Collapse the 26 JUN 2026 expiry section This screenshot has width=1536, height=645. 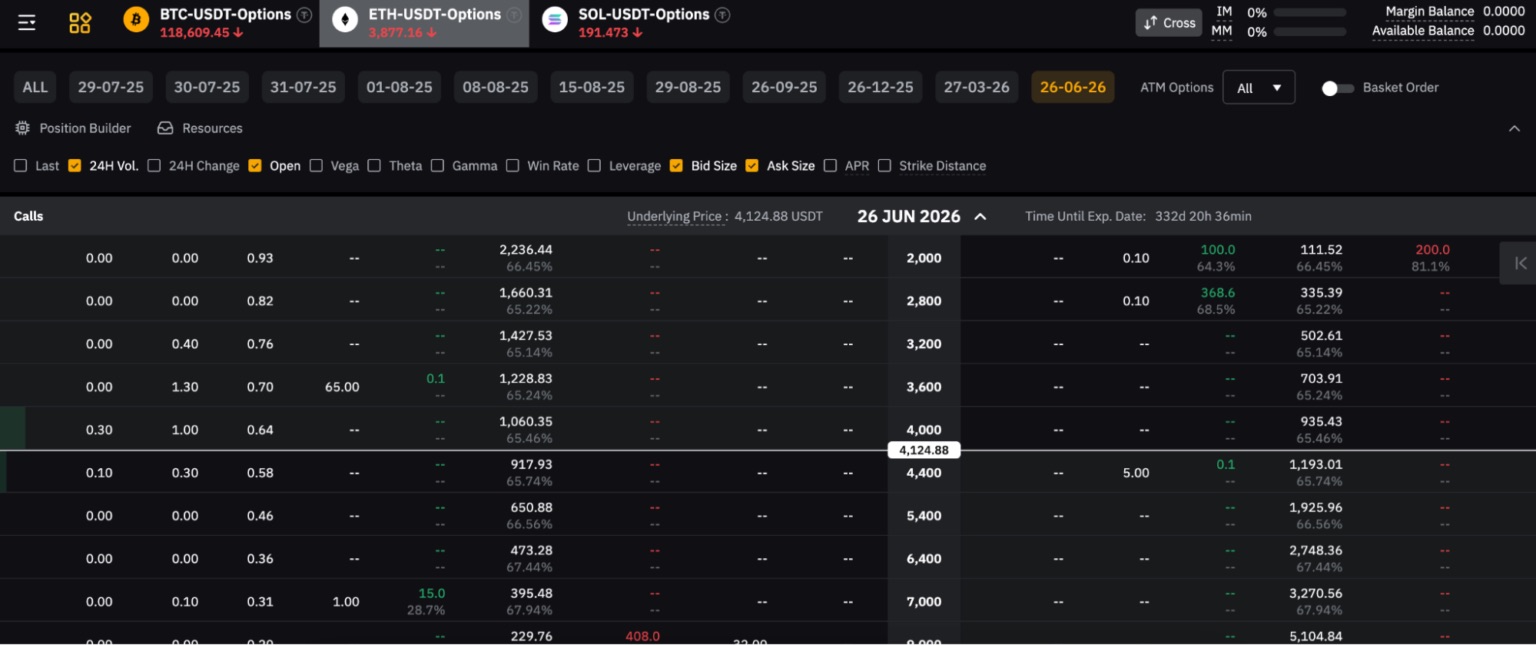979,216
